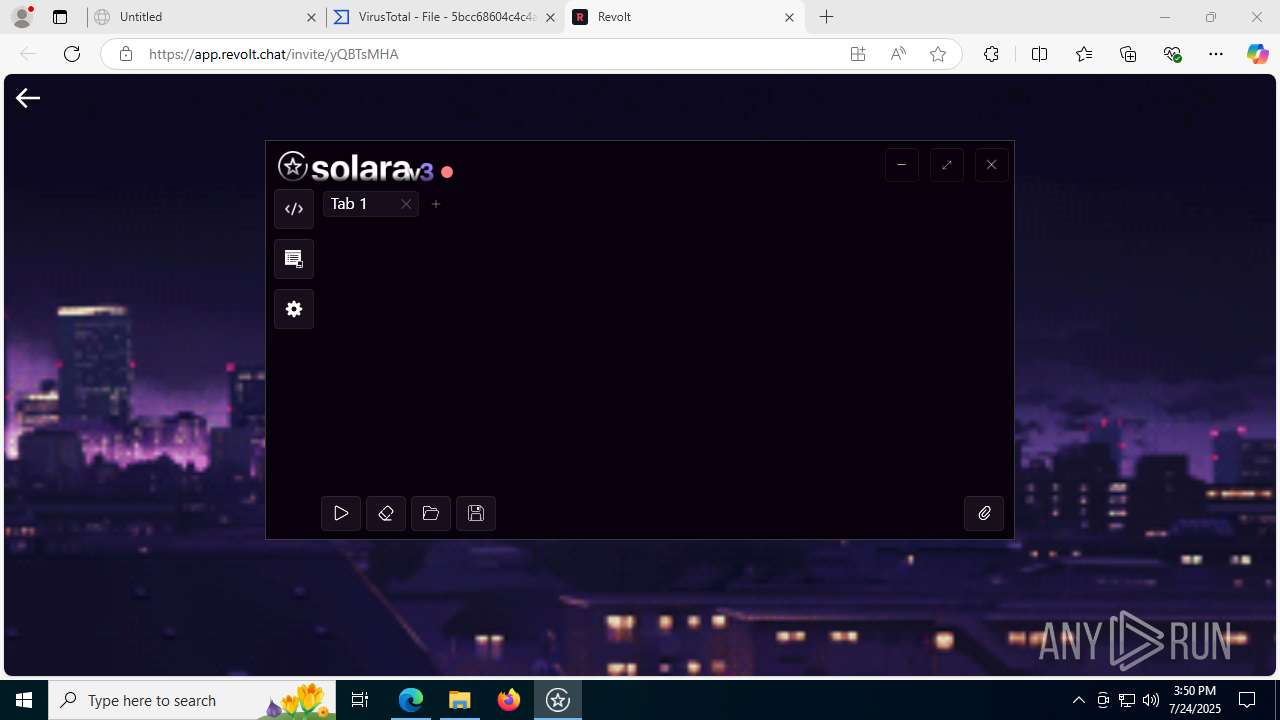Save script with the floppy disk icon
1280x720 pixels.
click(476, 513)
